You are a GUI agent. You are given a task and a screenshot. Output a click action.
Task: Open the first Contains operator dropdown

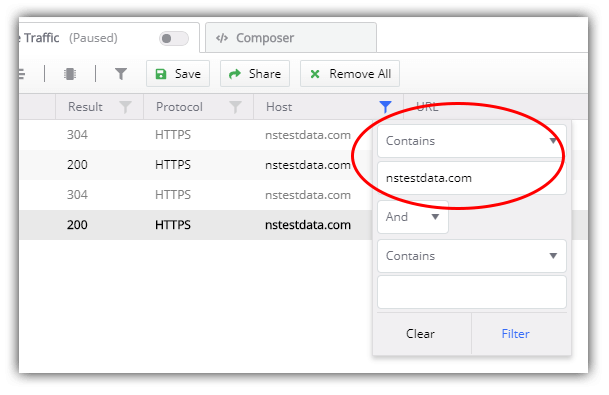pyautogui.click(x=472, y=141)
